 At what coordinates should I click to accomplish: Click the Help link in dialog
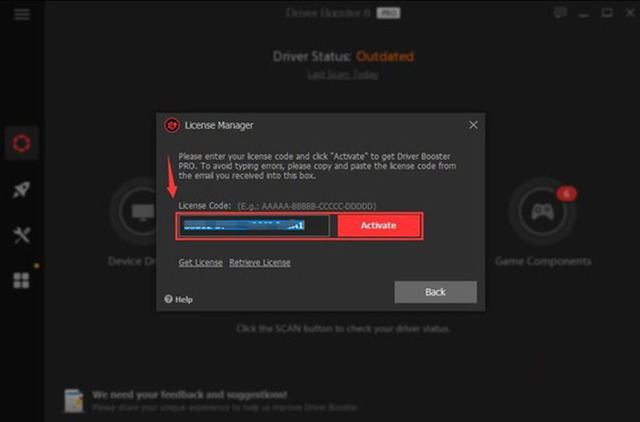[178, 300]
